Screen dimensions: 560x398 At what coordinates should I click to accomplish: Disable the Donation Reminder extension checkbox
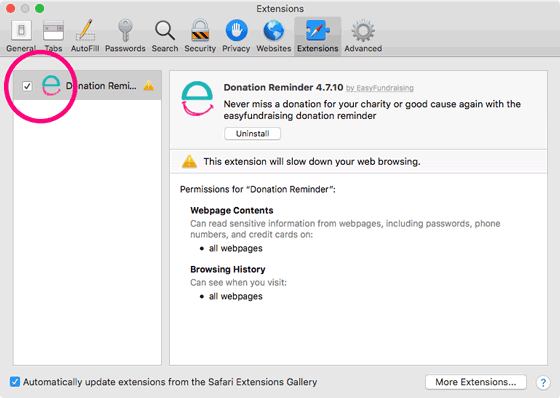click(x=27, y=86)
